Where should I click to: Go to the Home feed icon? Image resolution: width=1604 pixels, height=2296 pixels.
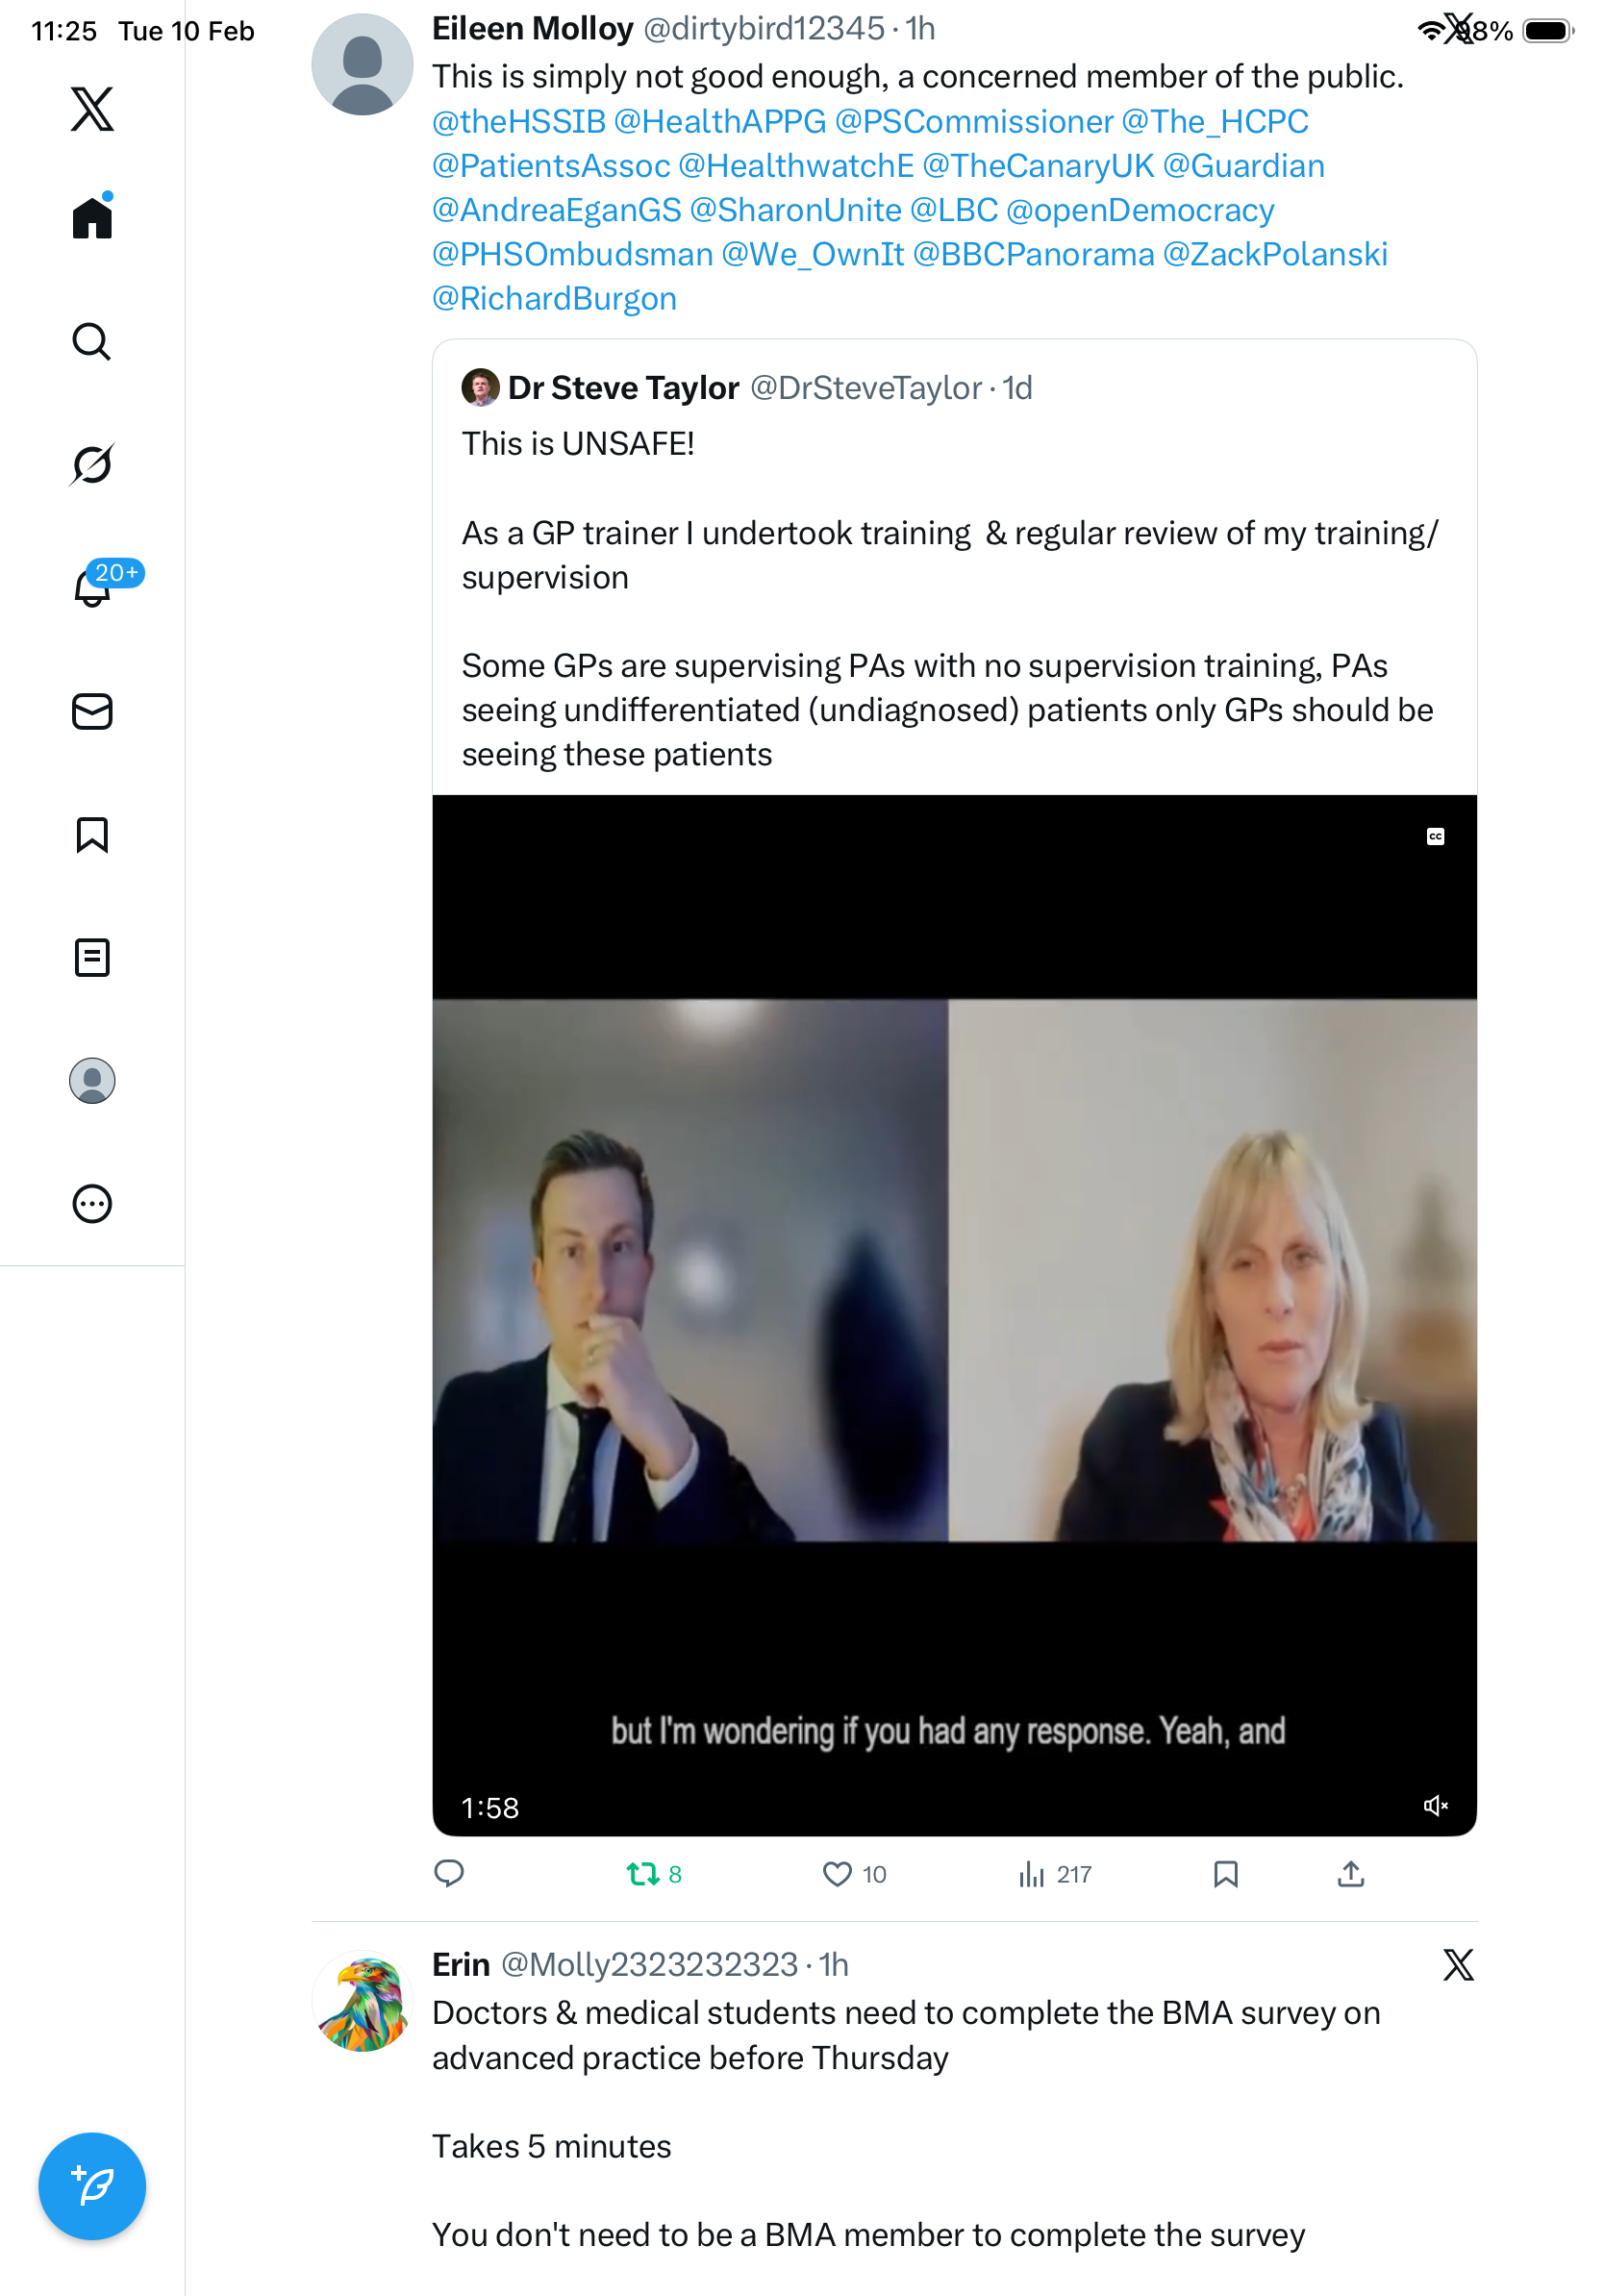(x=92, y=216)
